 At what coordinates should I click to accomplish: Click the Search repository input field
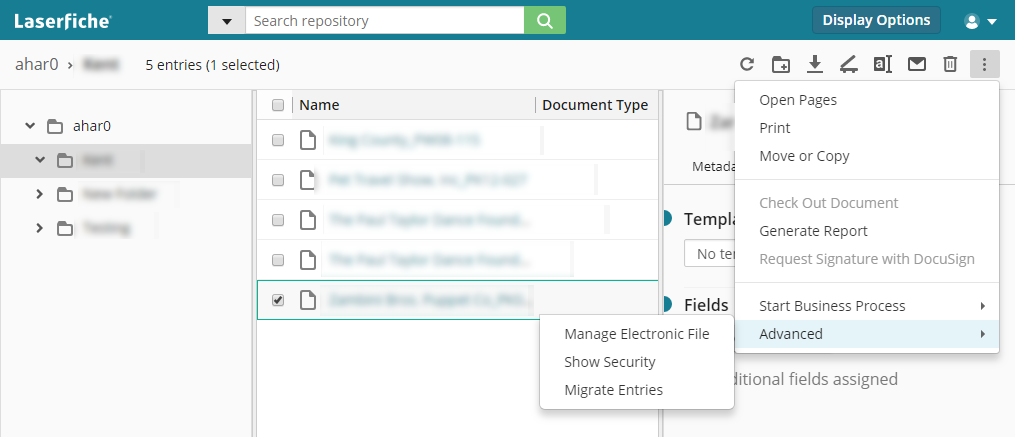pyautogui.click(x=384, y=21)
